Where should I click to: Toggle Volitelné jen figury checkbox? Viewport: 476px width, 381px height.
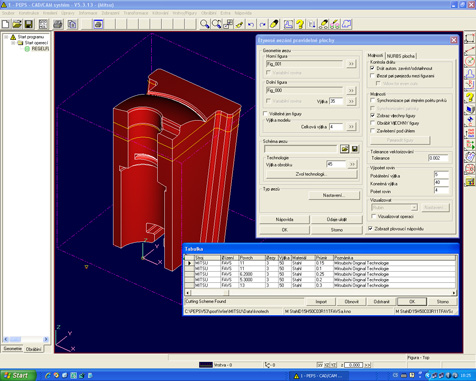coord(265,113)
